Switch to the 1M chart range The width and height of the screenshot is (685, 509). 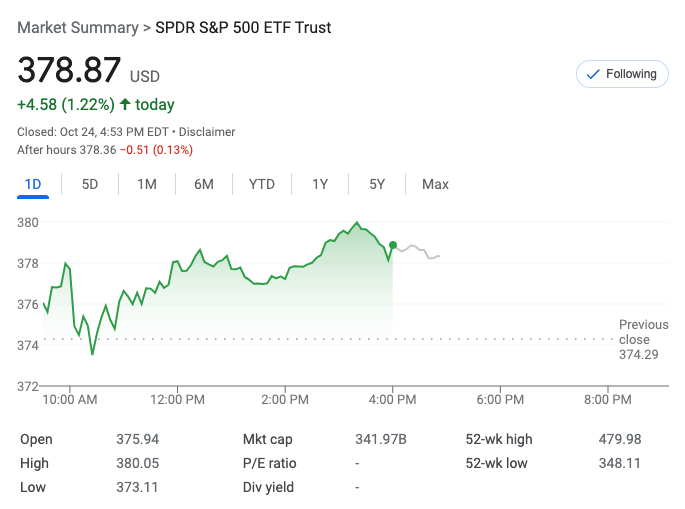pos(147,184)
